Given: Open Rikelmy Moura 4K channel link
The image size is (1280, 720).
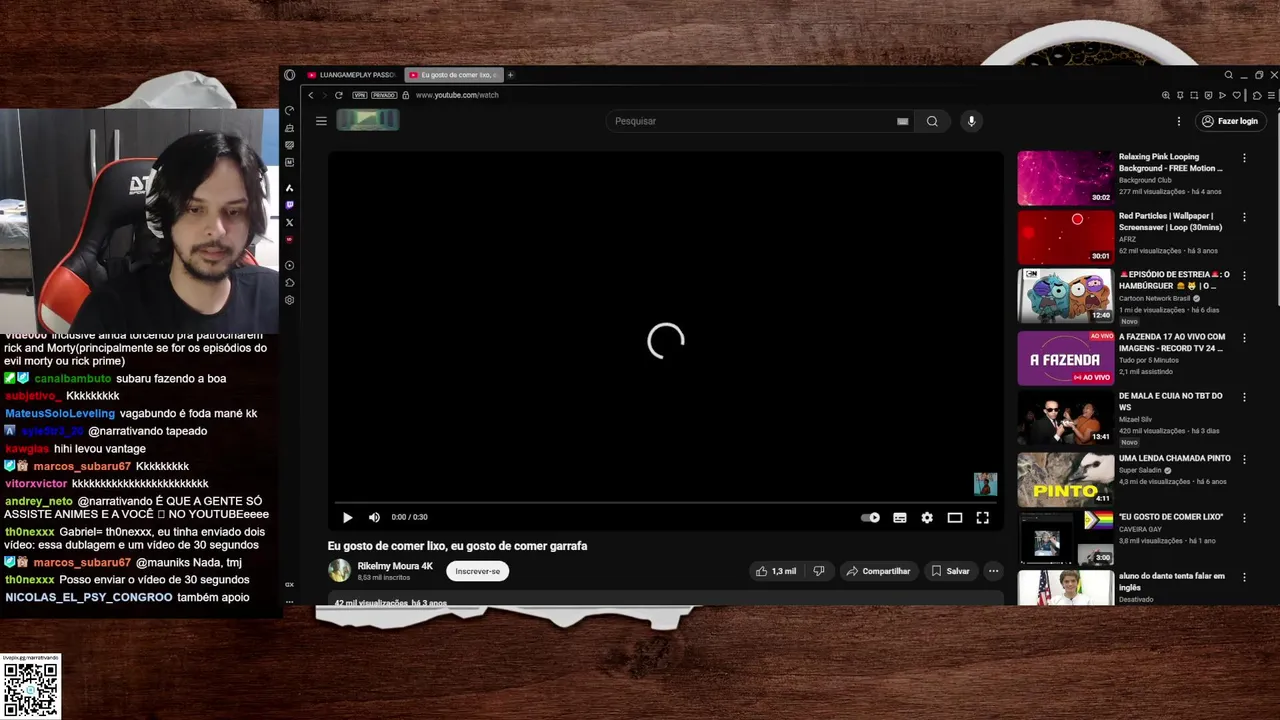Looking at the screenshot, I should click(395, 566).
